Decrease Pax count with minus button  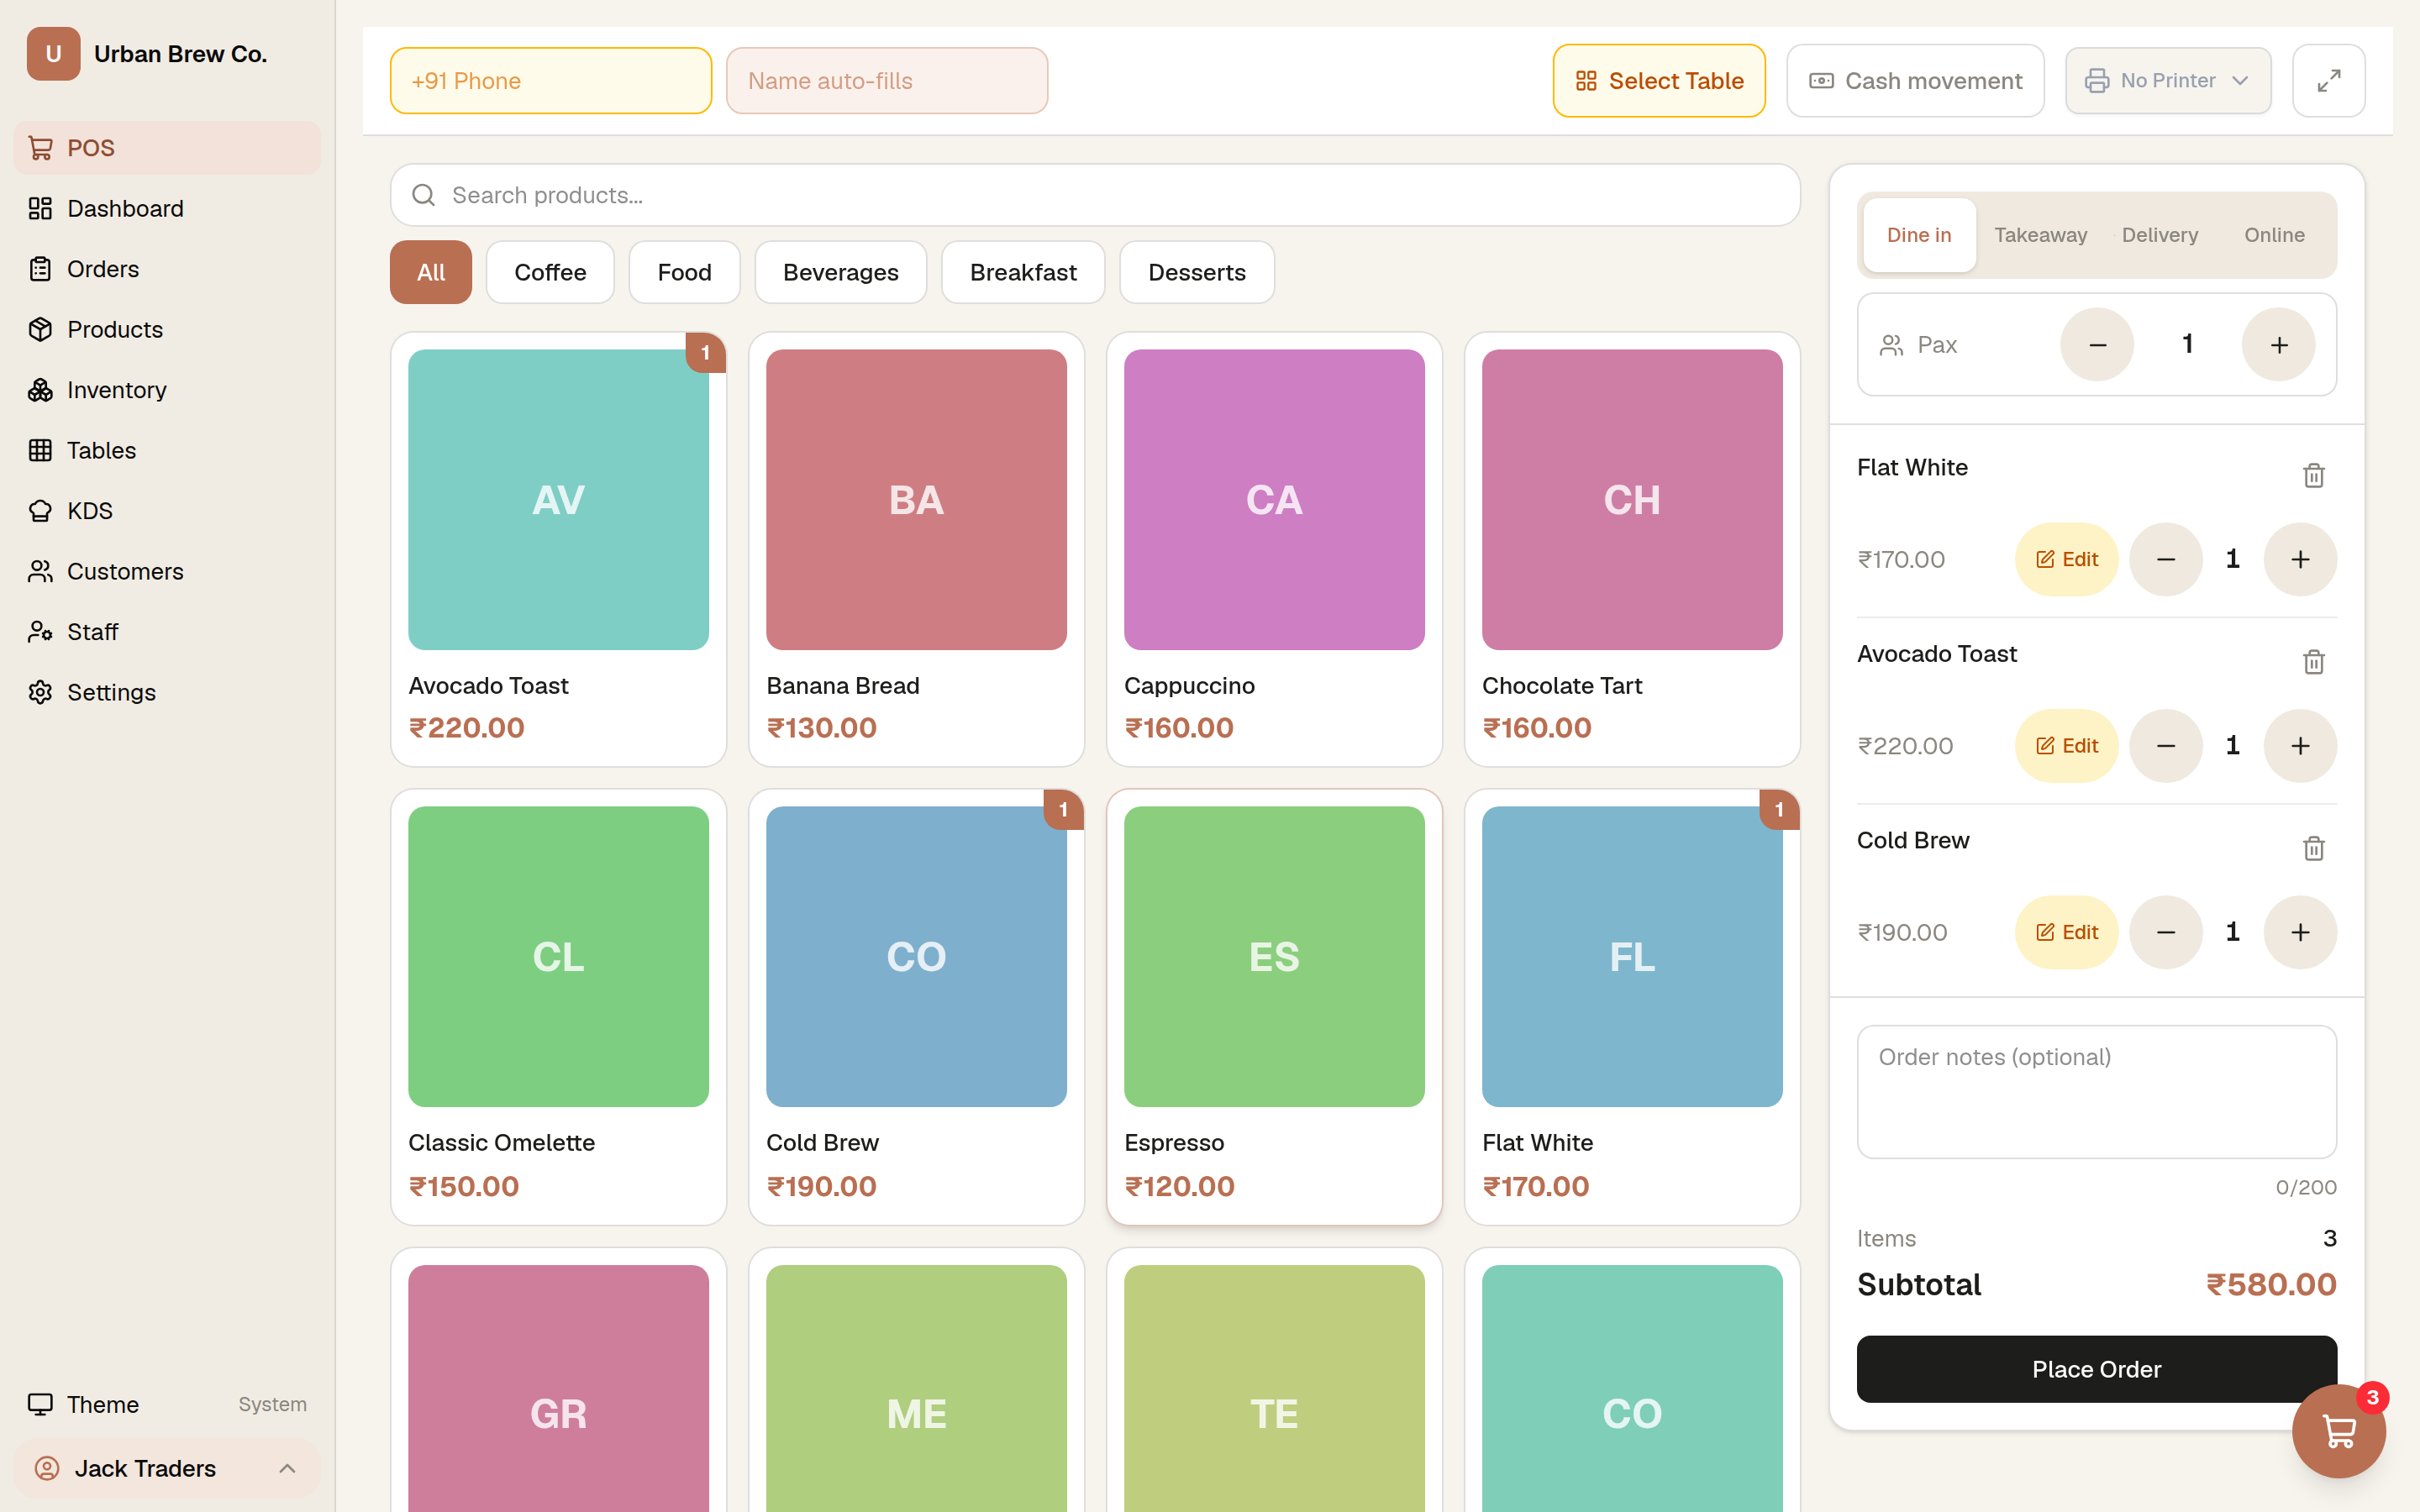(2098, 345)
